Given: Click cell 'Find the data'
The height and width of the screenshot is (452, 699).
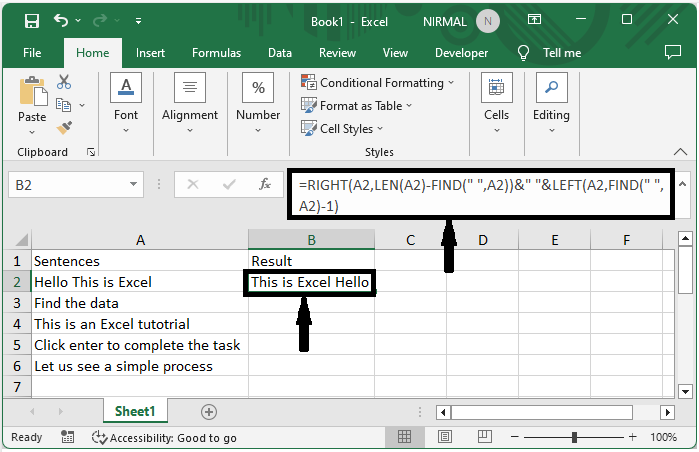Looking at the screenshot, I should (140, 303).
